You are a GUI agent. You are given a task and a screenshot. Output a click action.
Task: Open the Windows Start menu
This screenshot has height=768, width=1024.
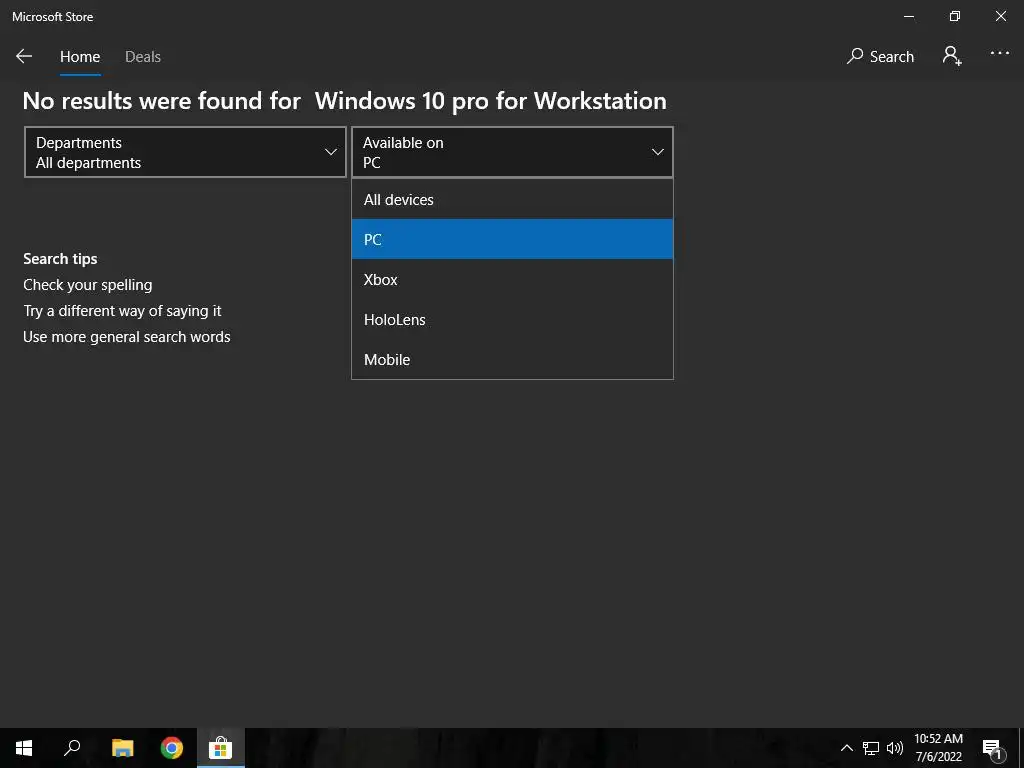pos(24,748)
